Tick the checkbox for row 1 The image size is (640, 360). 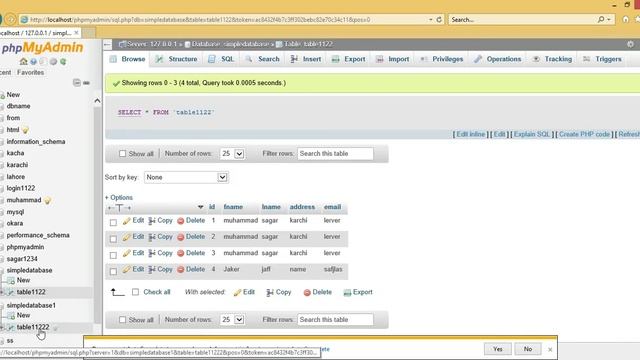[x=113, y=222]
